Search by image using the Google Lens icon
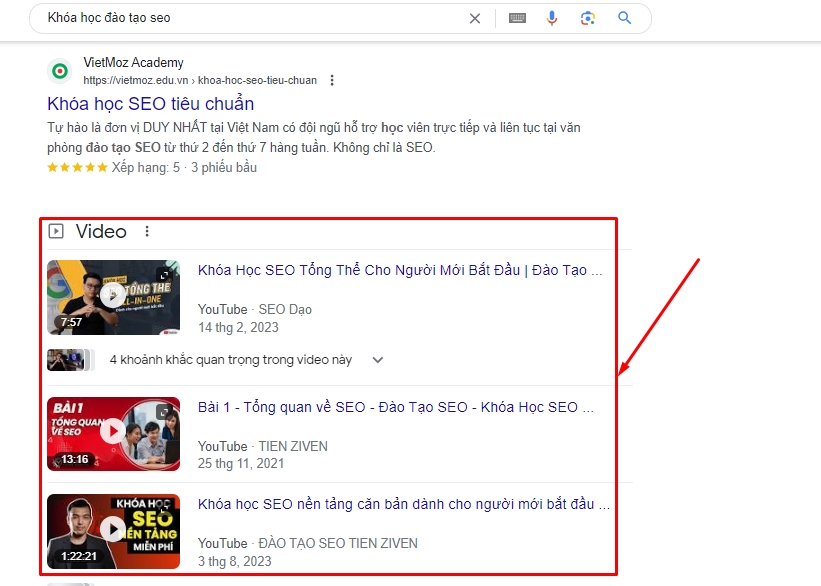Screen dimensions: 821x586 coord(588,18)
